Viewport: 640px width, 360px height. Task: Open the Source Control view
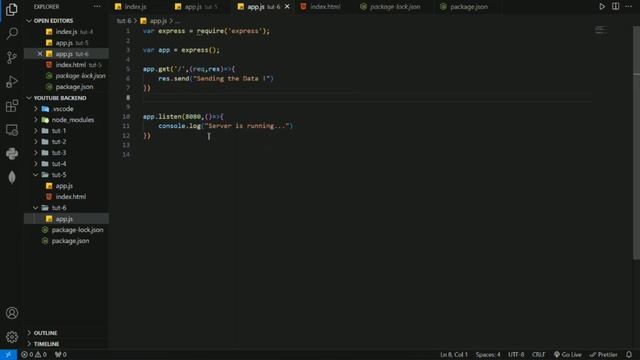(x=12, y=57)
